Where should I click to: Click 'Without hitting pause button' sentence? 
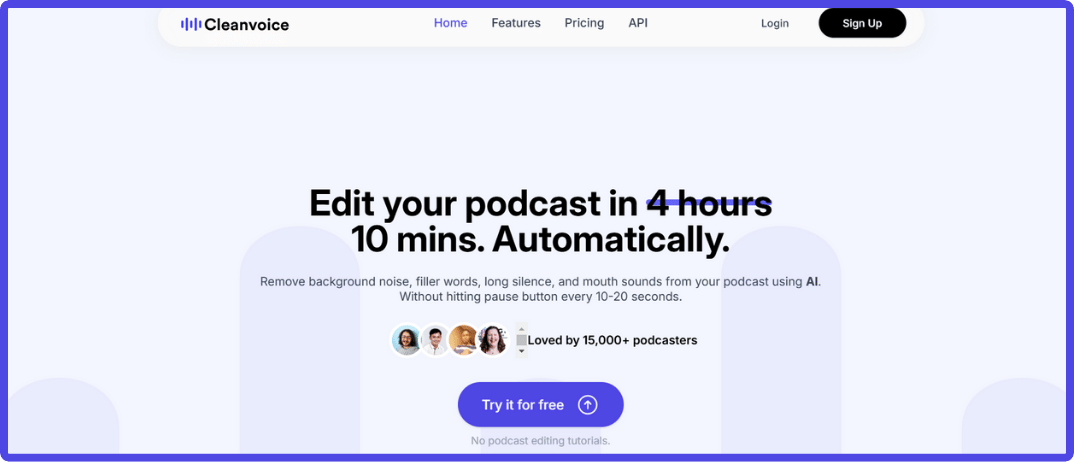[540, 297]
